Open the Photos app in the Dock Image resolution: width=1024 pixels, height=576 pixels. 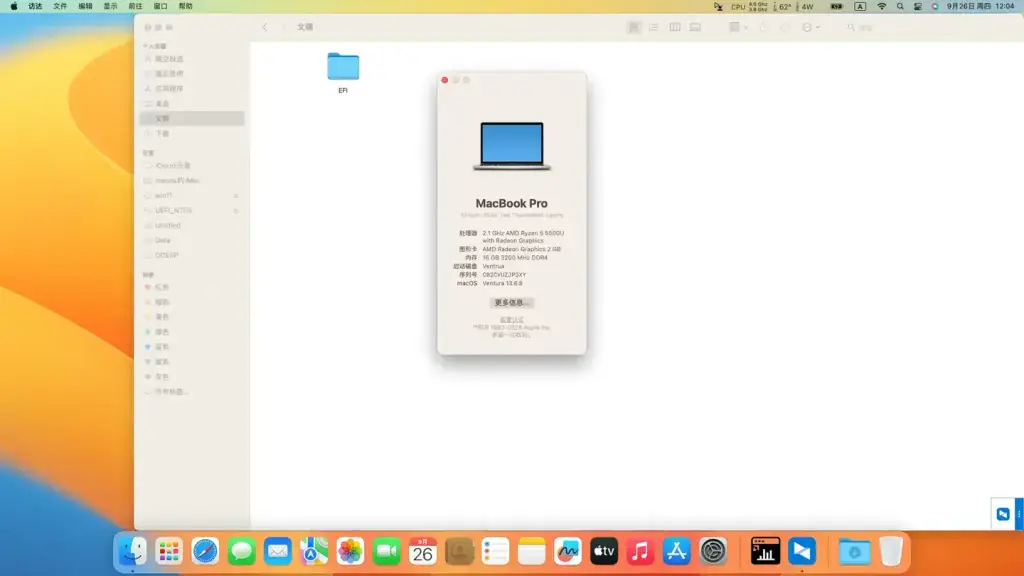[x=350, y=552]
